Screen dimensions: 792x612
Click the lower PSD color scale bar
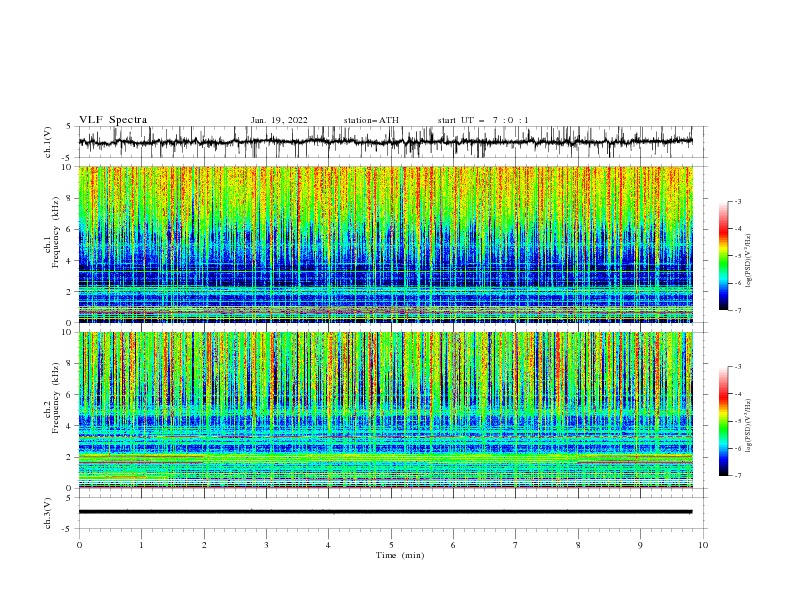tap(724, 421)
